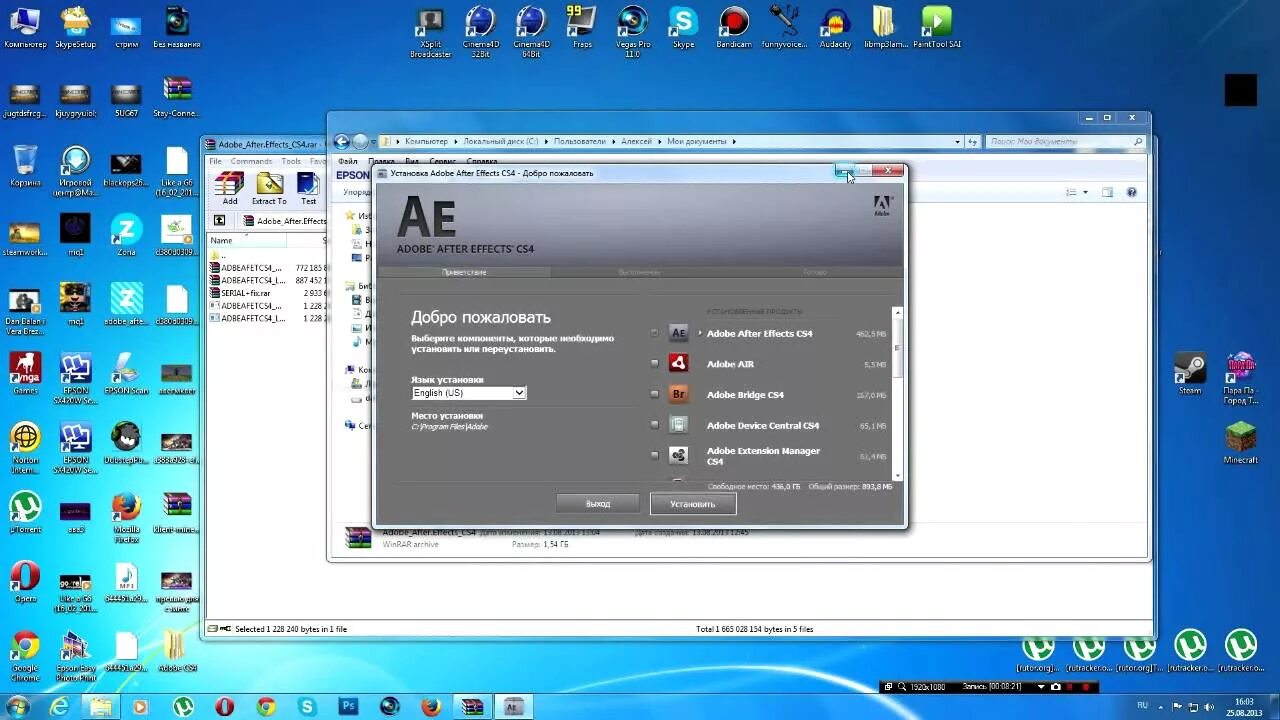The image size is (1280, 720).
Task: Click the Explorer back arrow button
Action: tap(342, 142)
